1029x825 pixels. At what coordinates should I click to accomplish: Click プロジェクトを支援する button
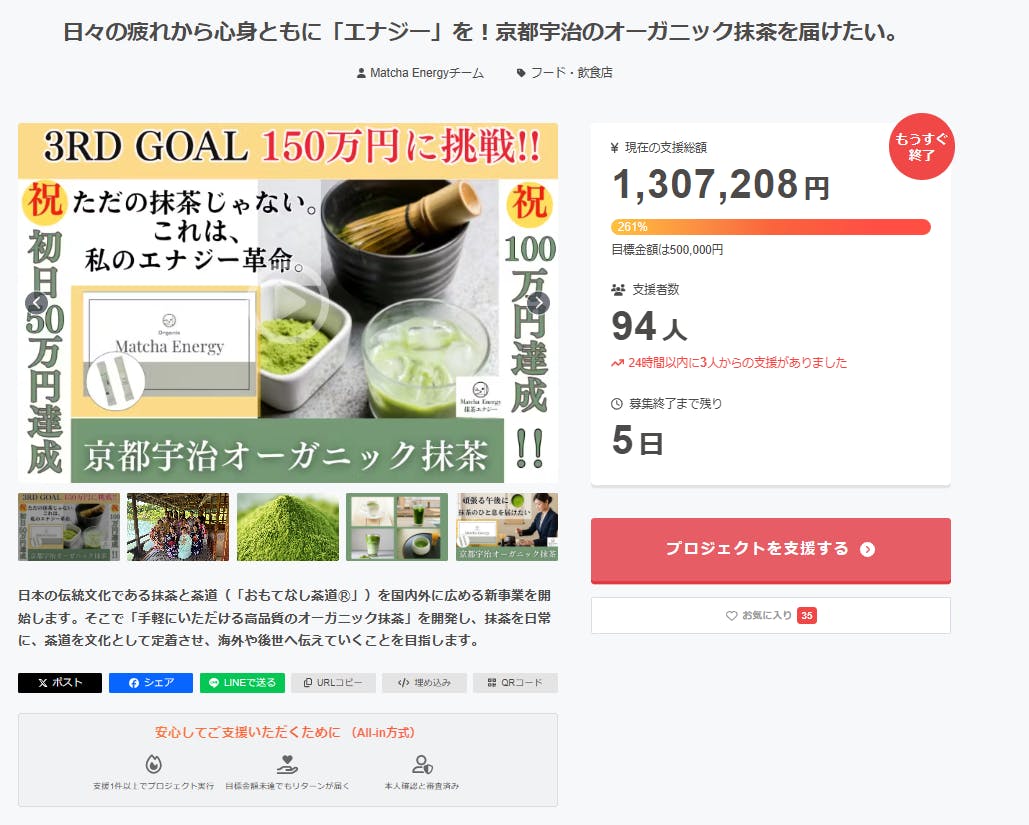770,549
